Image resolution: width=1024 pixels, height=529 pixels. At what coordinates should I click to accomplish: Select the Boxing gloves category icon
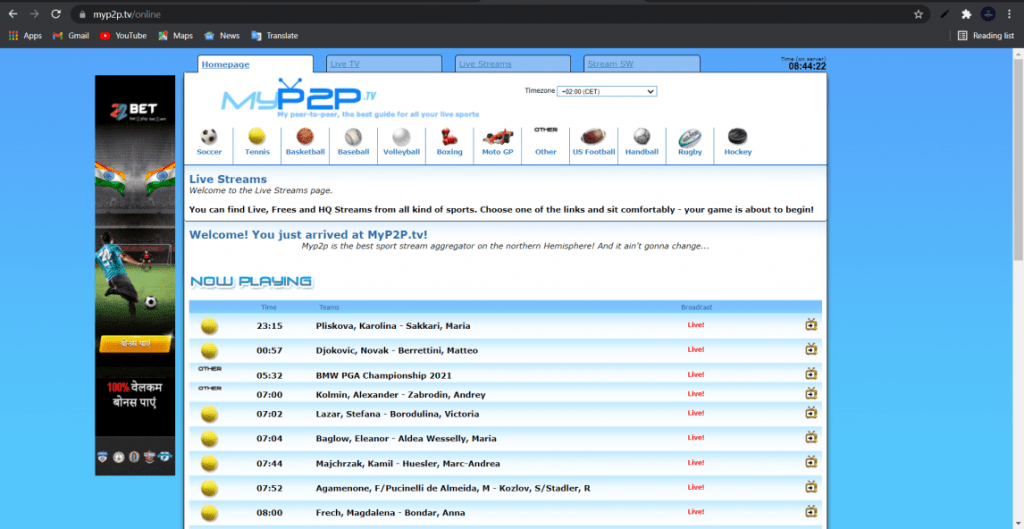click(x=449, y=136)
